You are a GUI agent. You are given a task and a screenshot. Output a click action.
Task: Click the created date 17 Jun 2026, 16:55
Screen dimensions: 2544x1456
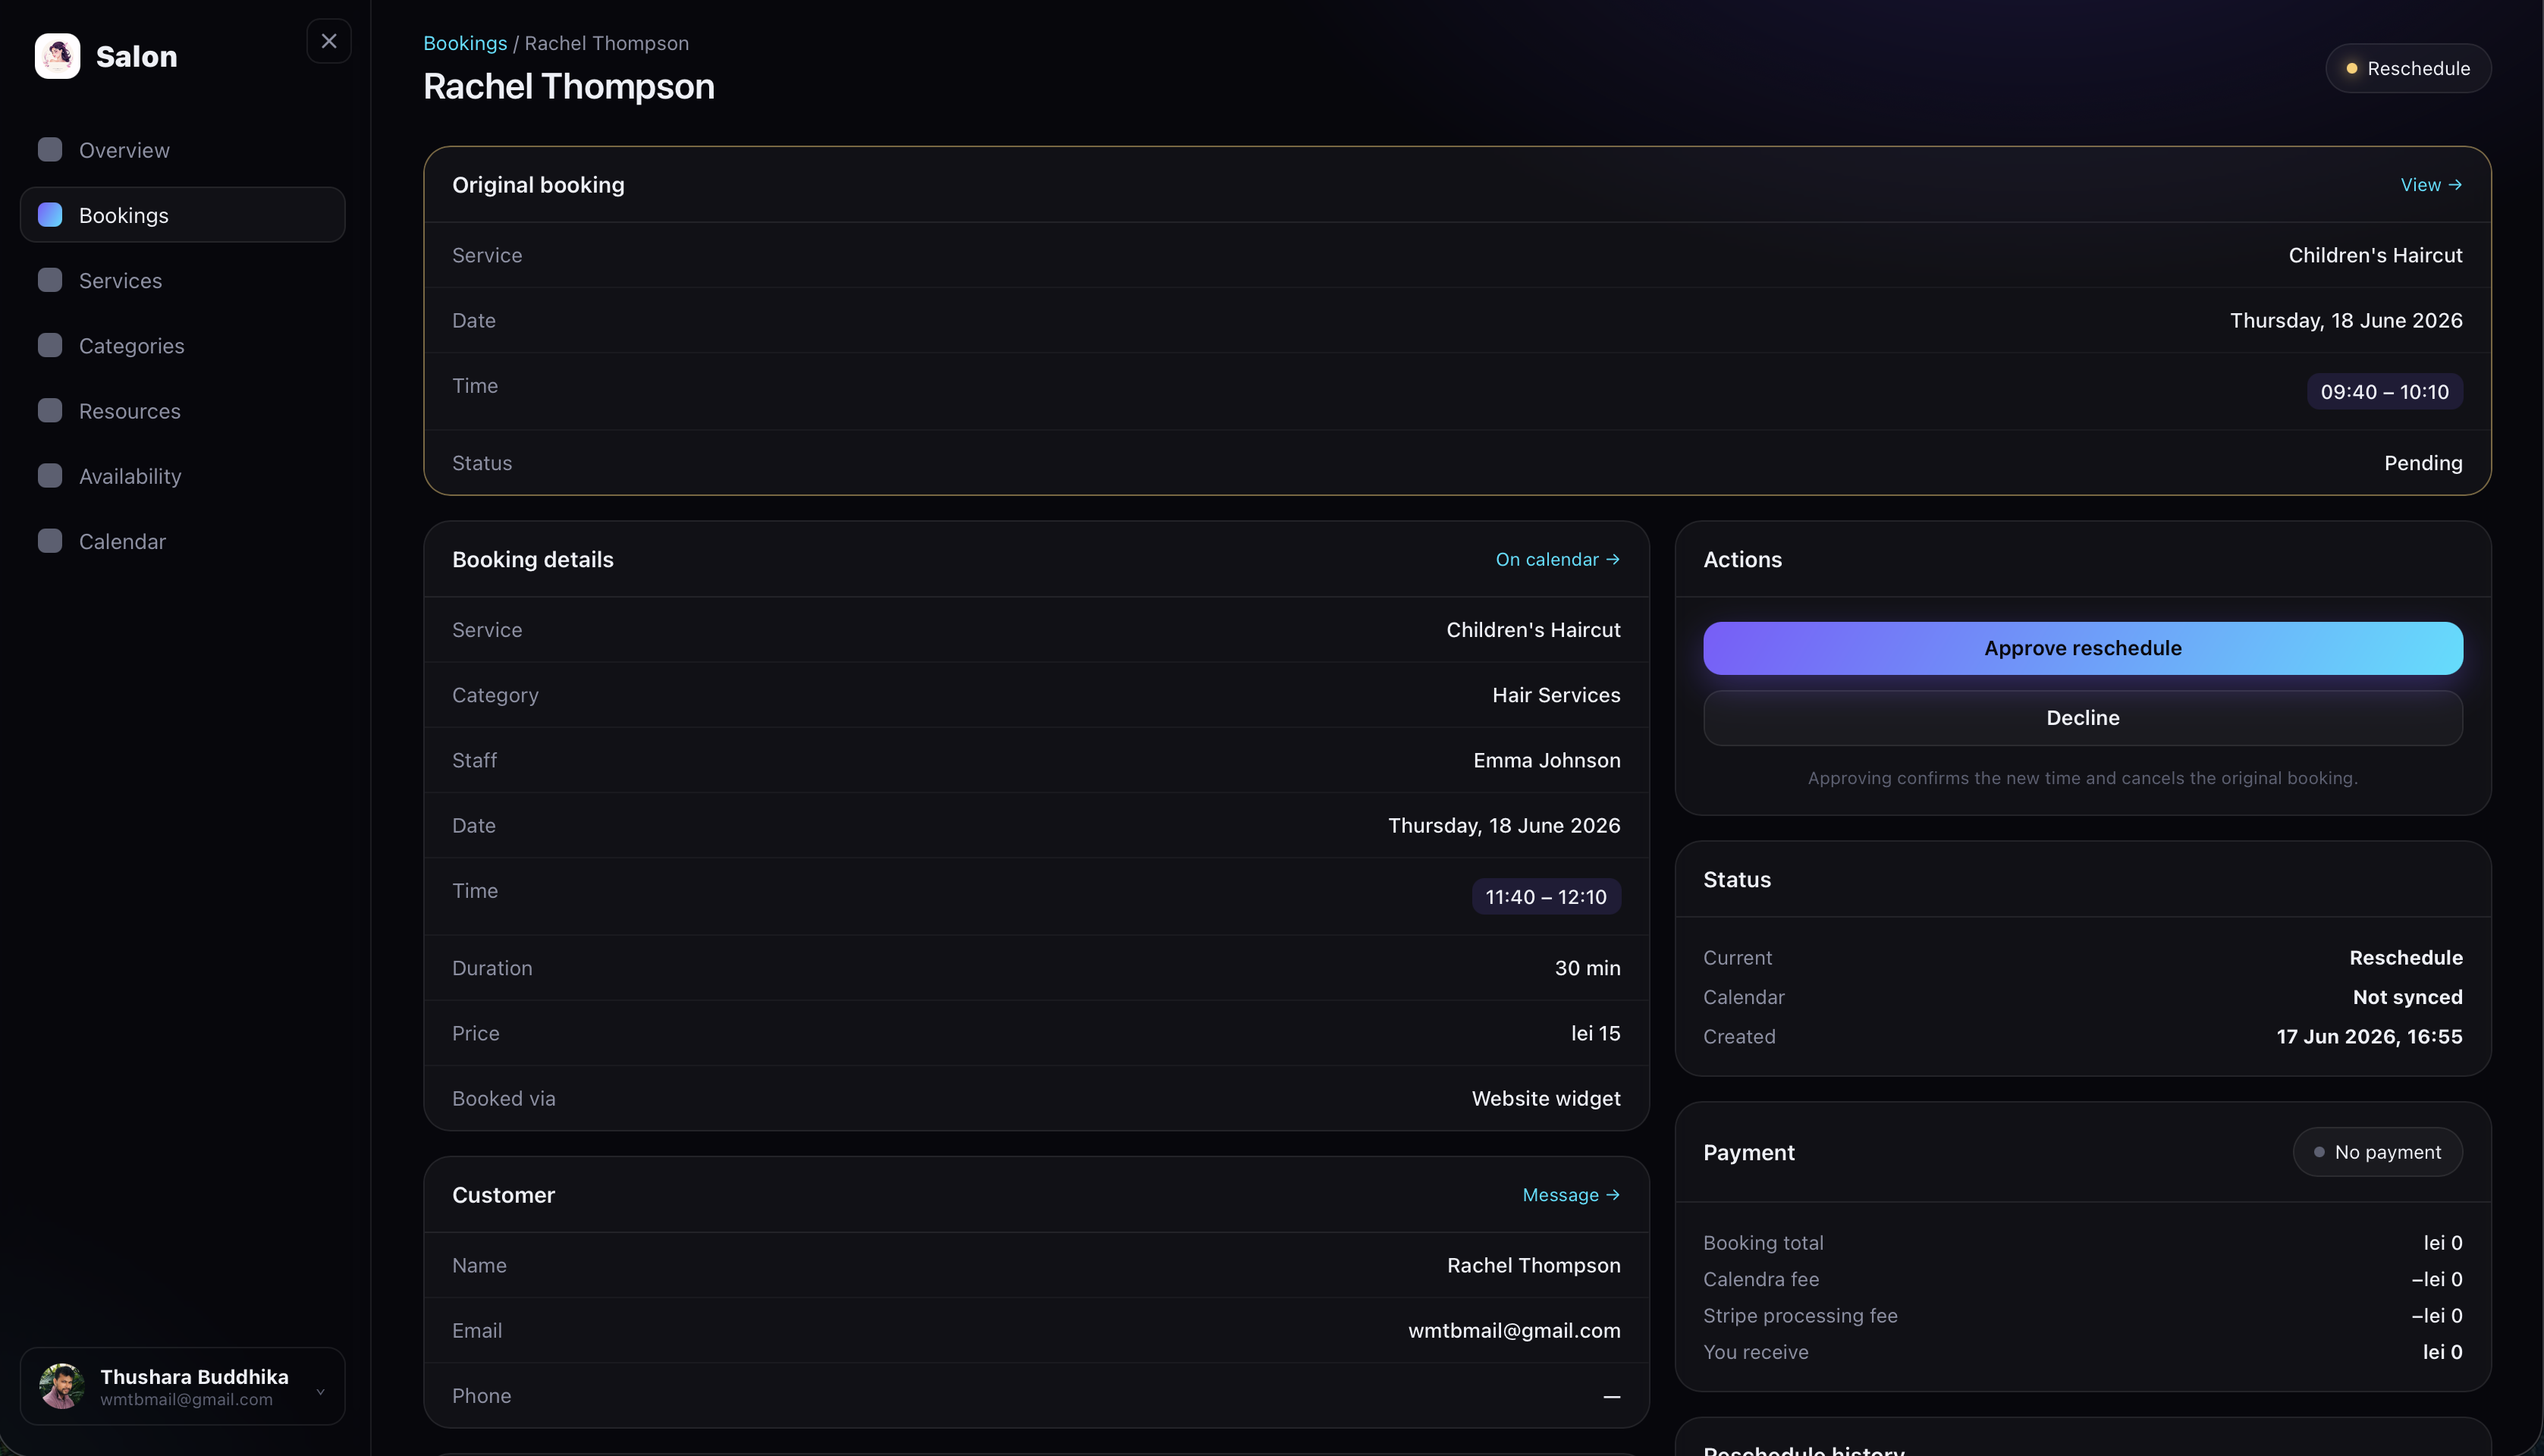tap(2369, 1037)
